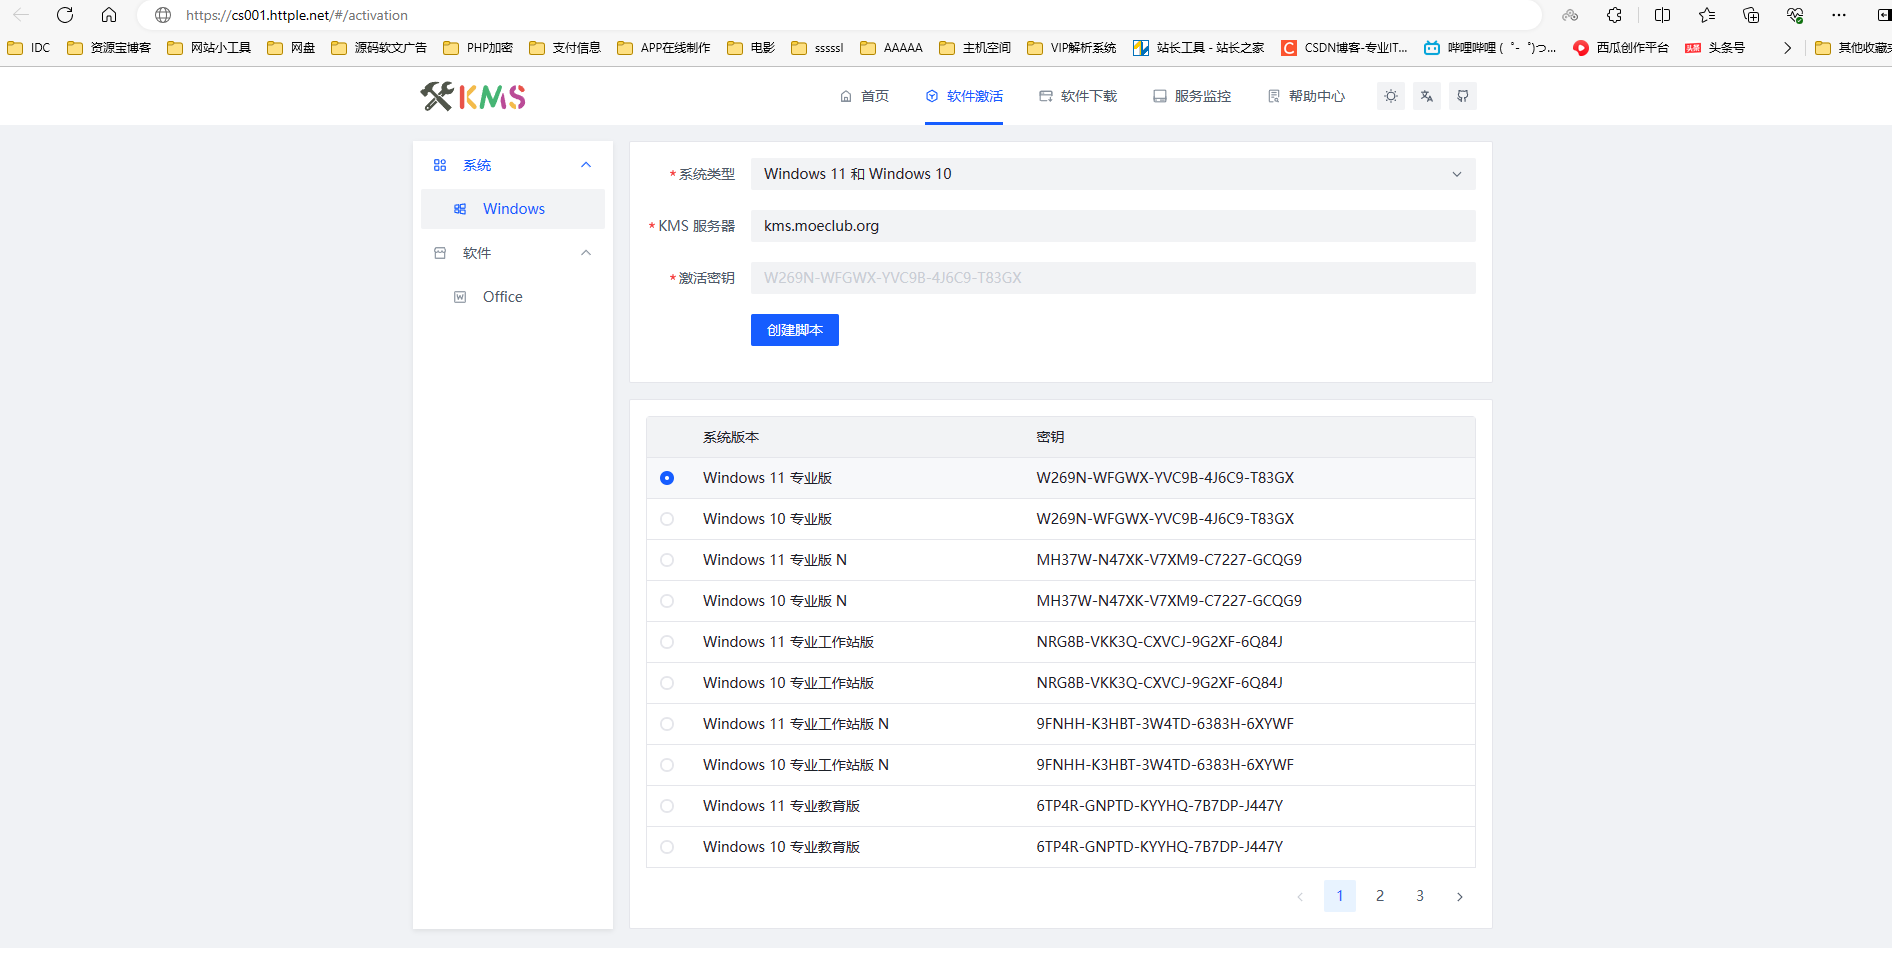The height and width of the screenshot is (961, 1892).
Task: Open the language translation icon
Action: pyautogui.click(x=1427, y=96)
